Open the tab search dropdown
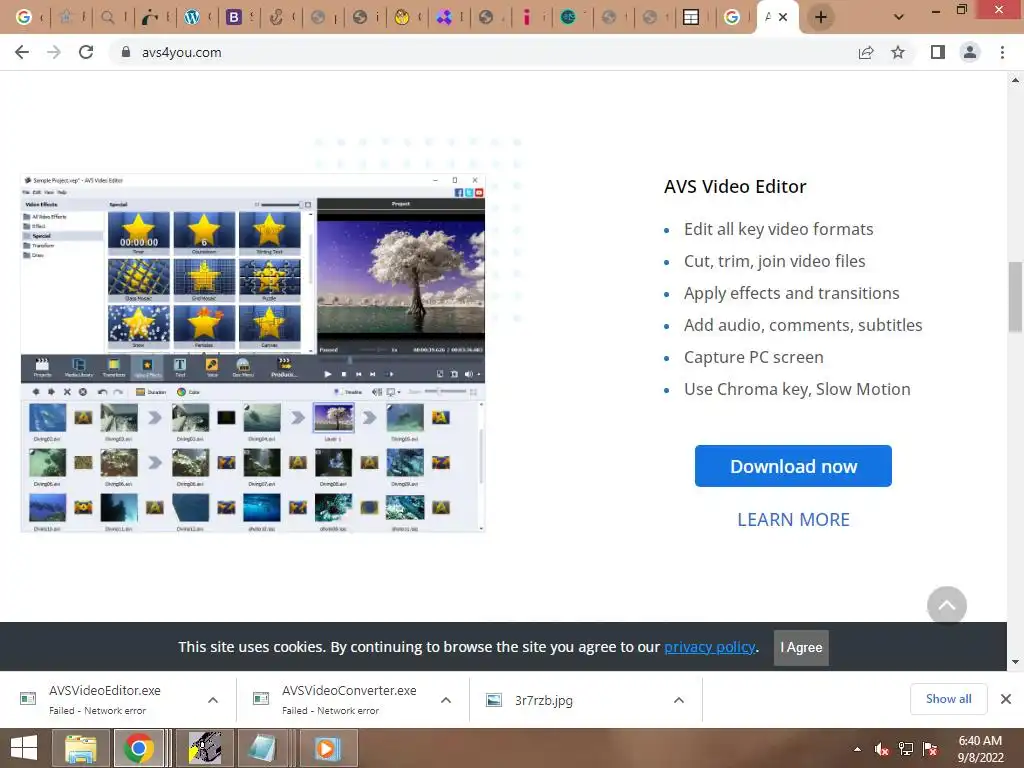The width and height of the screenshot is (1024, 768). point(899,18)
